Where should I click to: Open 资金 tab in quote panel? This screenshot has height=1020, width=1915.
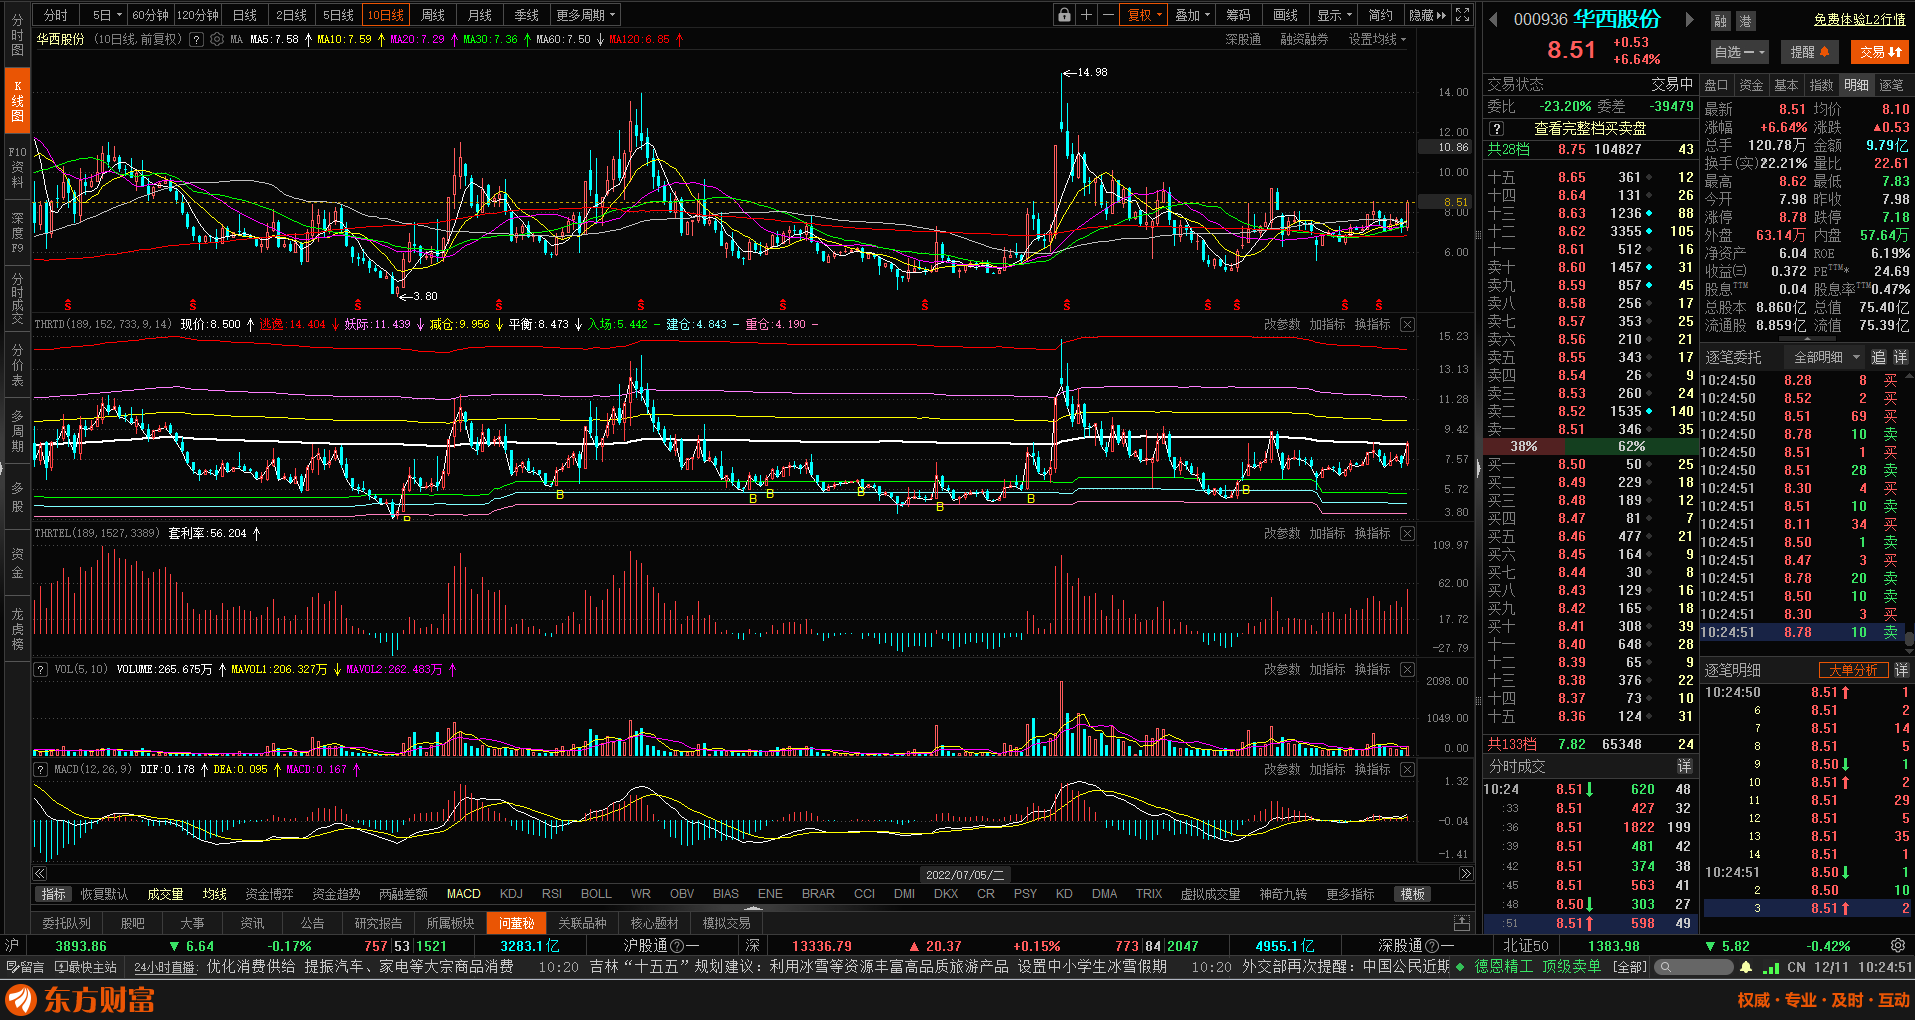[1751, 86]
